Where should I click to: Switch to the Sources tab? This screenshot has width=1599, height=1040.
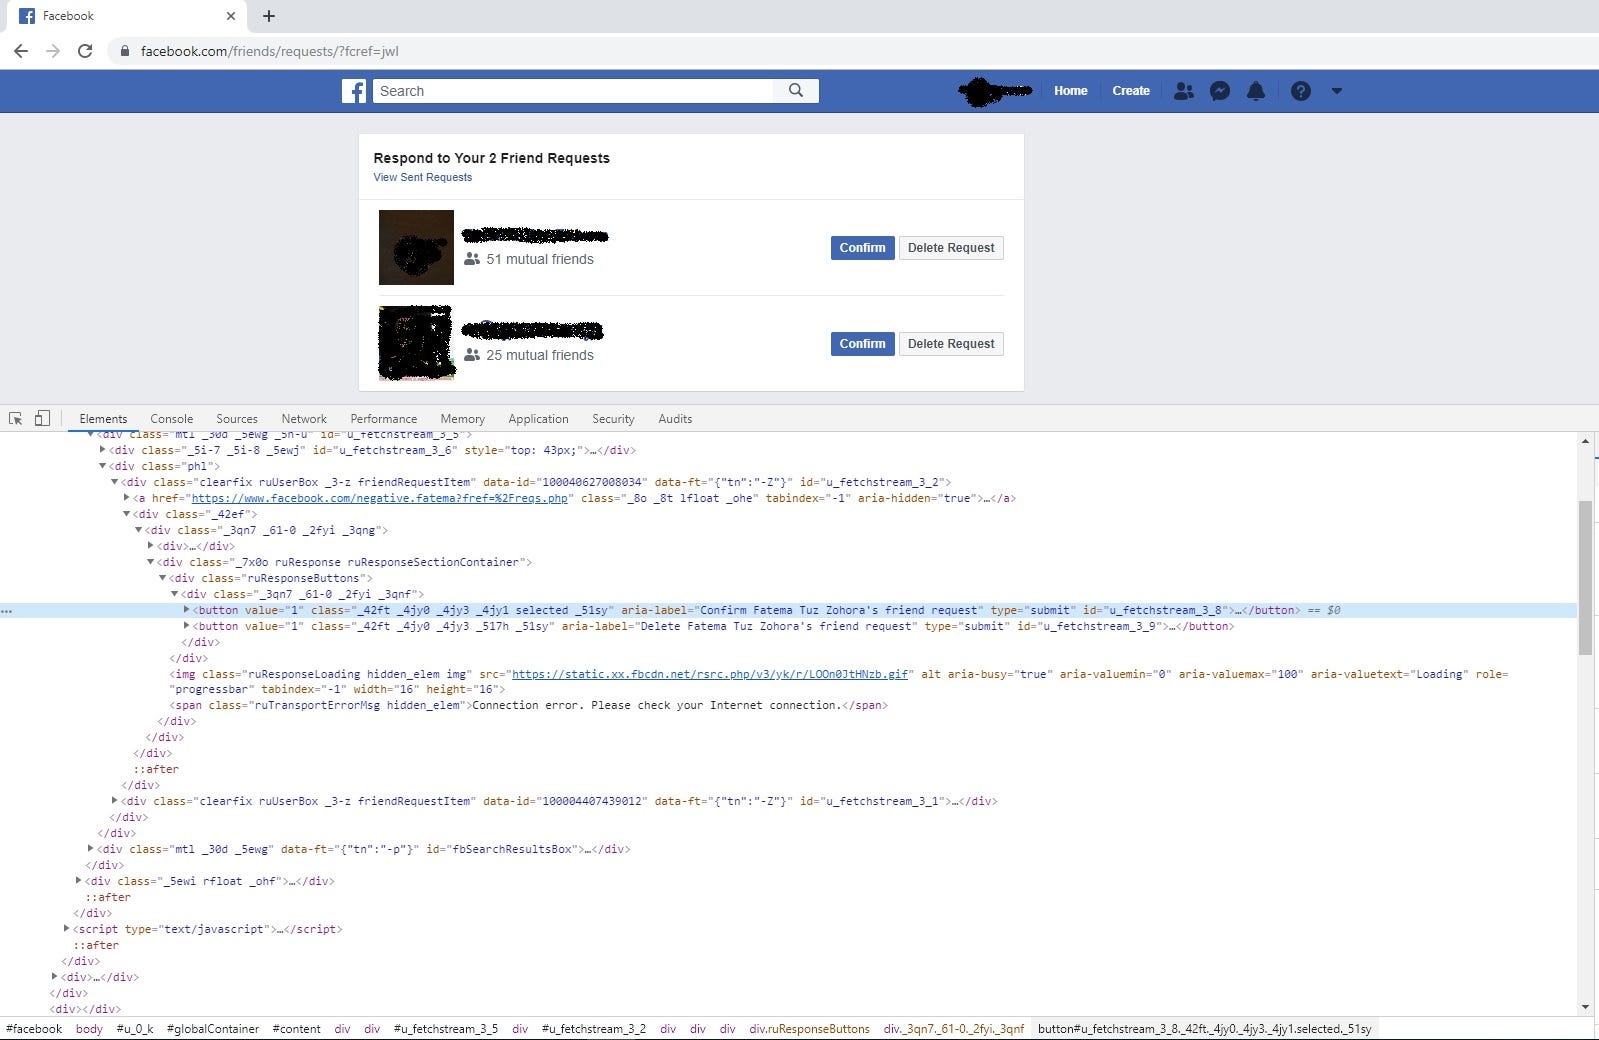pos(237,419)
